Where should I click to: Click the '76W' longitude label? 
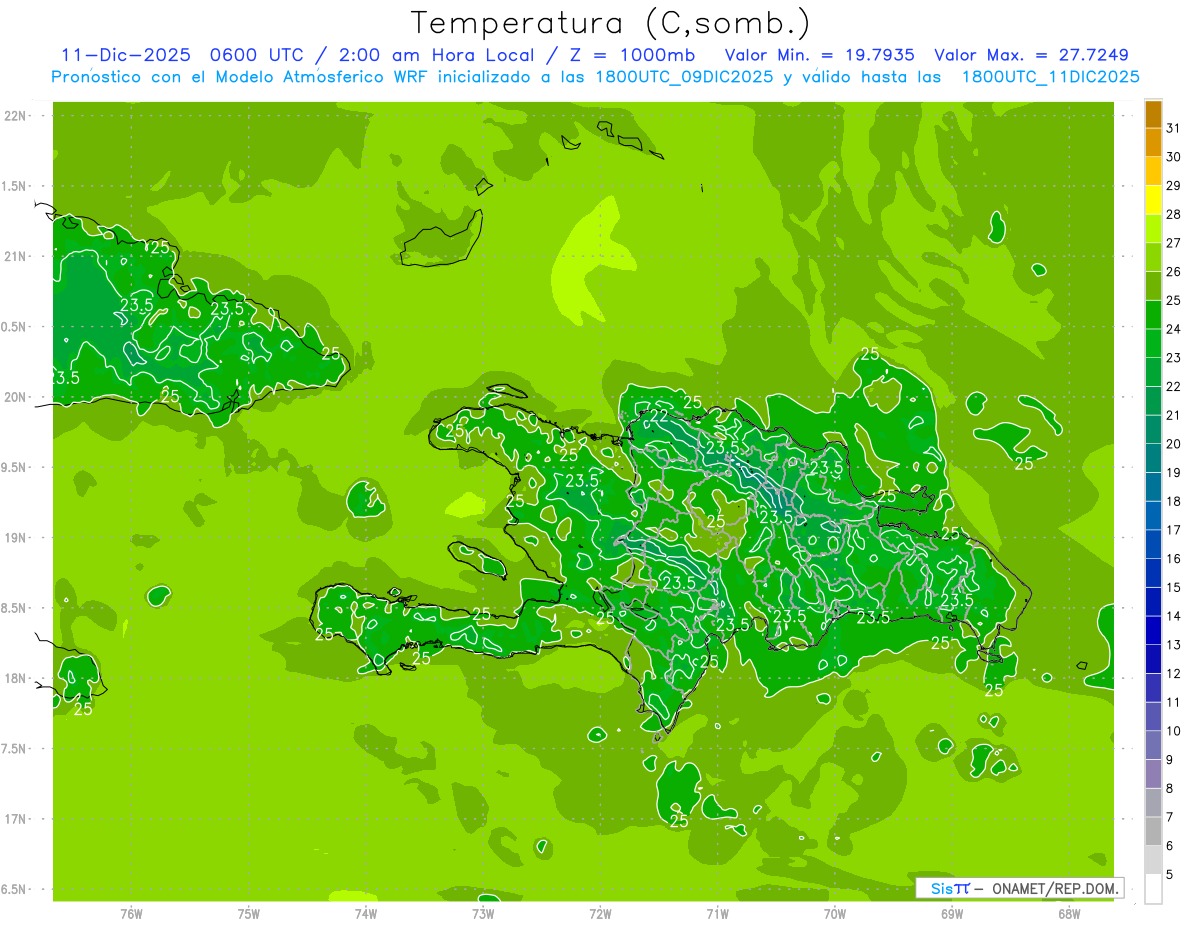pyautogui.click(x=131, y=914)
